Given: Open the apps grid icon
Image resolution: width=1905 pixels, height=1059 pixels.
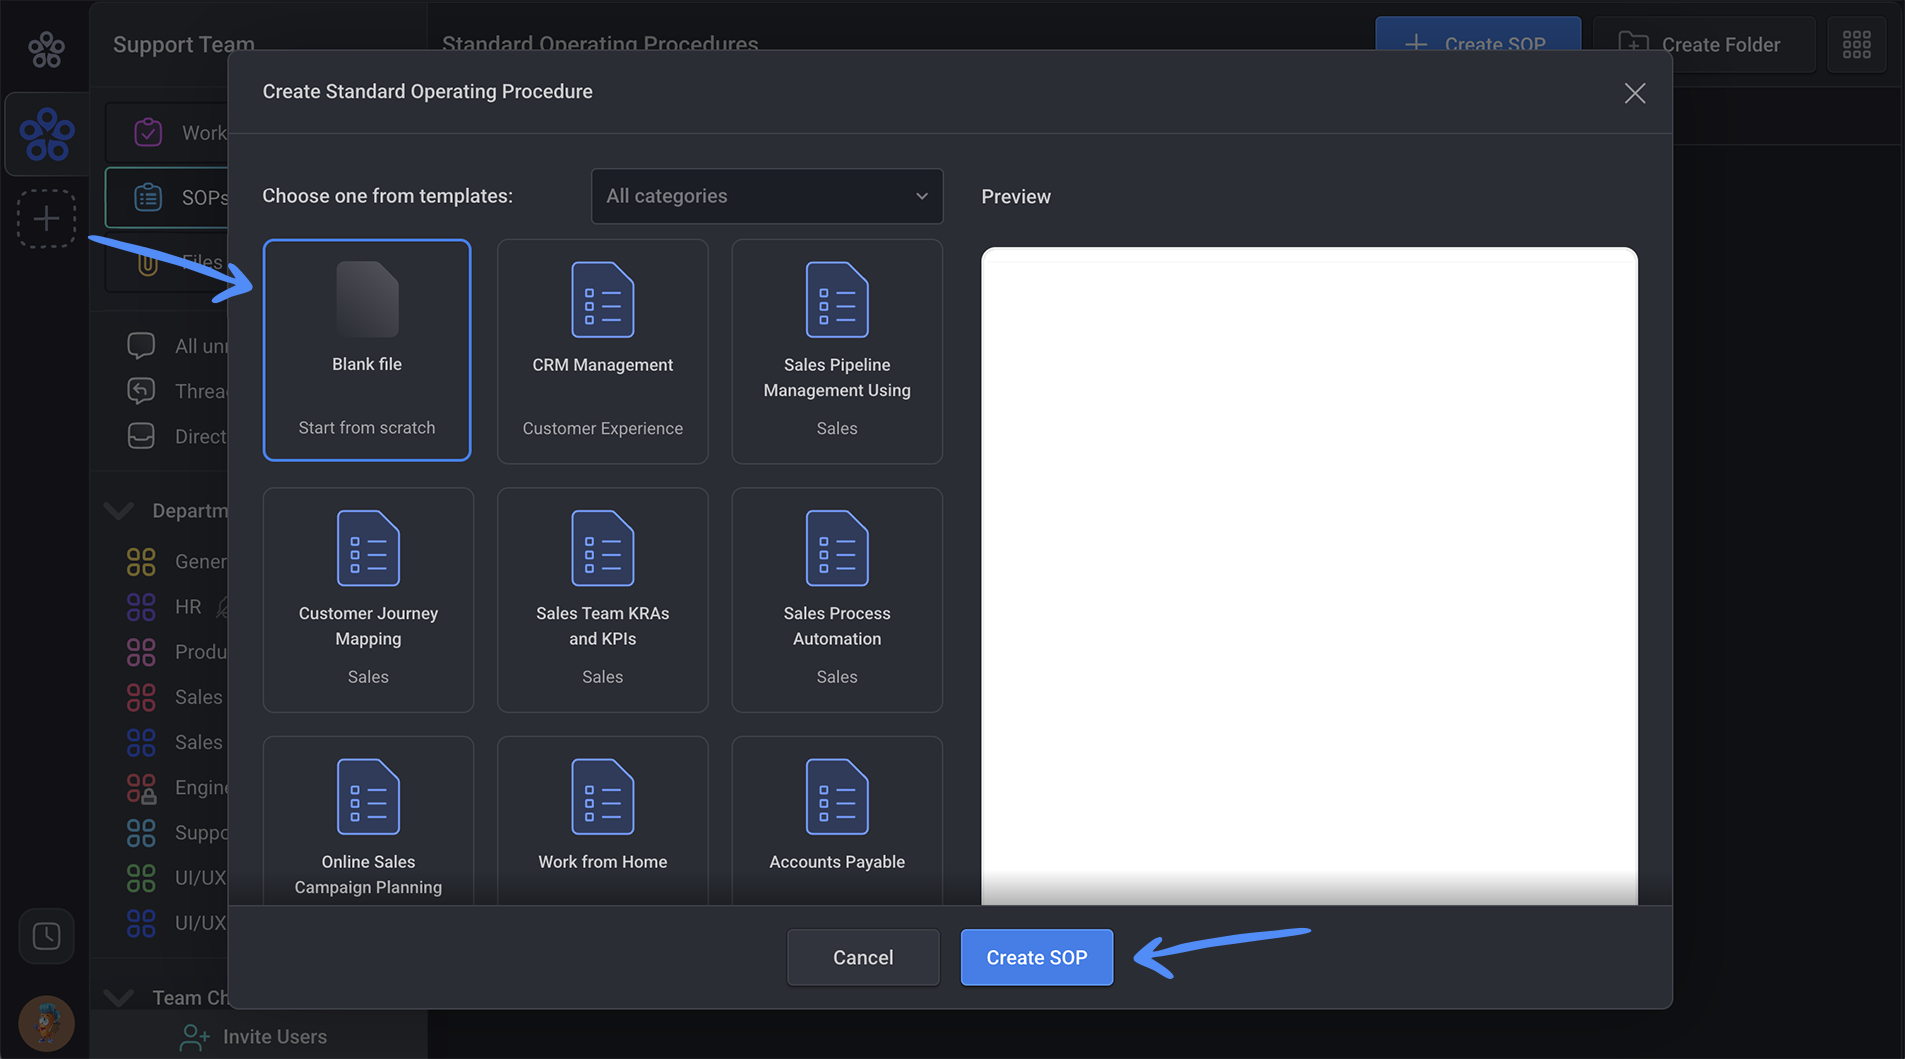Looking at the screenshot, I should coord(1857,44).
